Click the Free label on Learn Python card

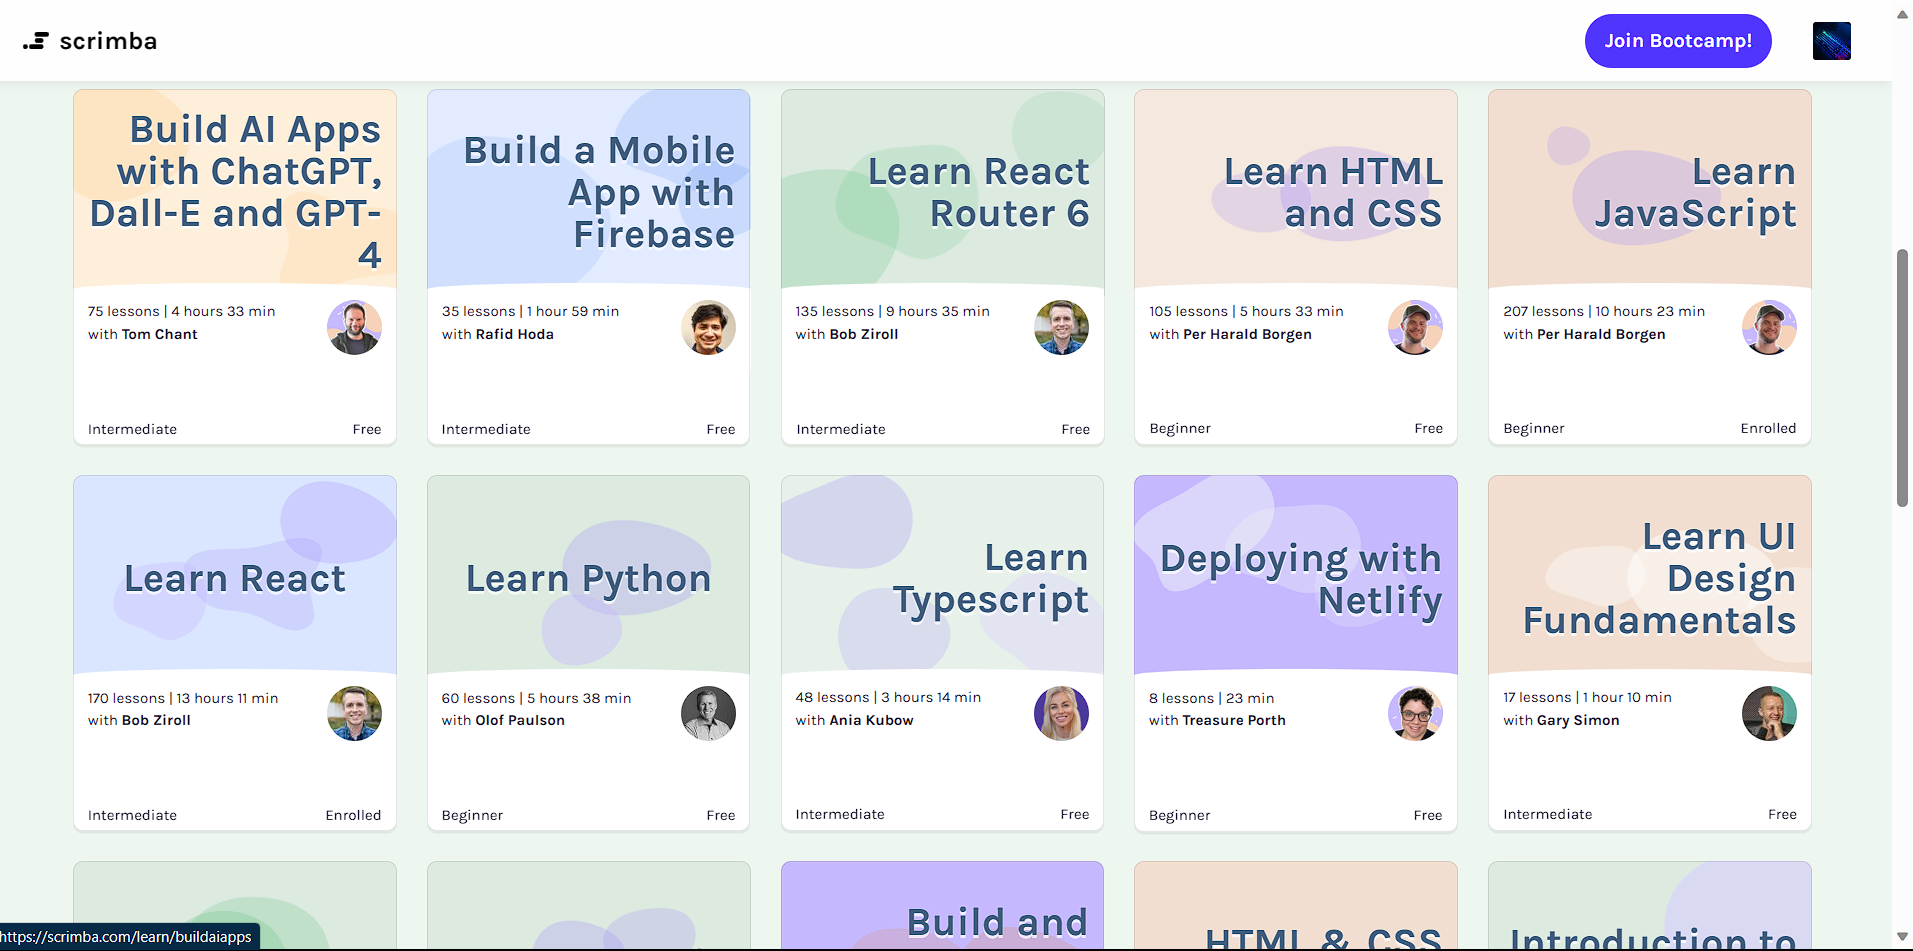720,815
